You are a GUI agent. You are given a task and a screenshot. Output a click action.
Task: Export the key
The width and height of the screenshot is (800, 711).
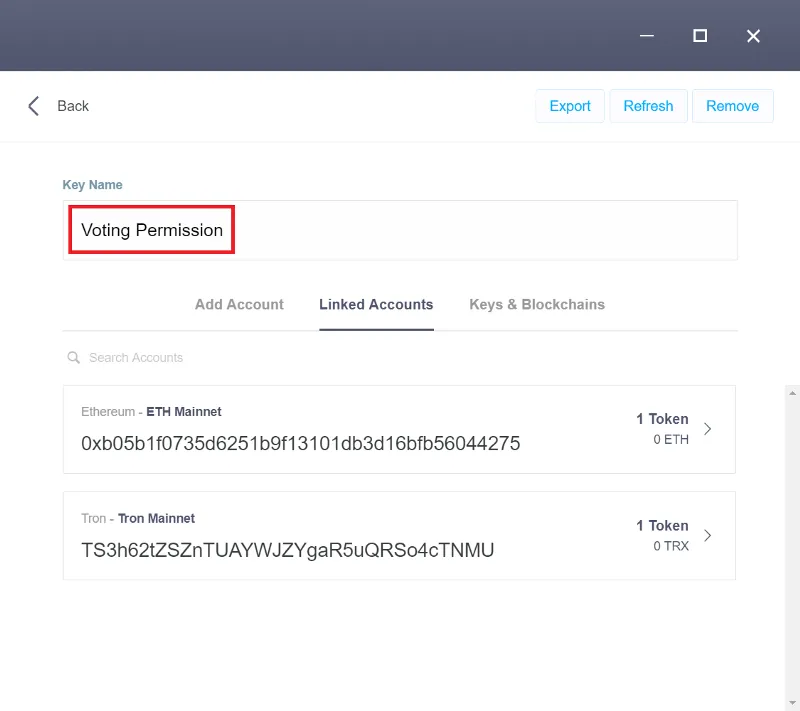(570, 106)
